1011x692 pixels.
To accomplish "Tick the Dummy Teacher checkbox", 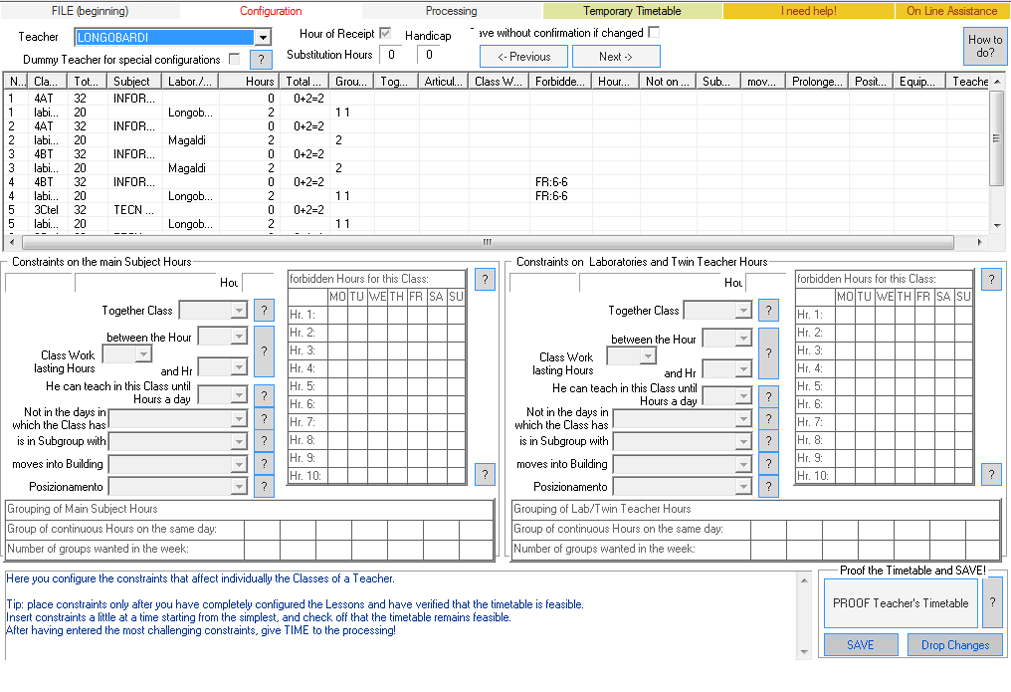I will click(235, 59).
